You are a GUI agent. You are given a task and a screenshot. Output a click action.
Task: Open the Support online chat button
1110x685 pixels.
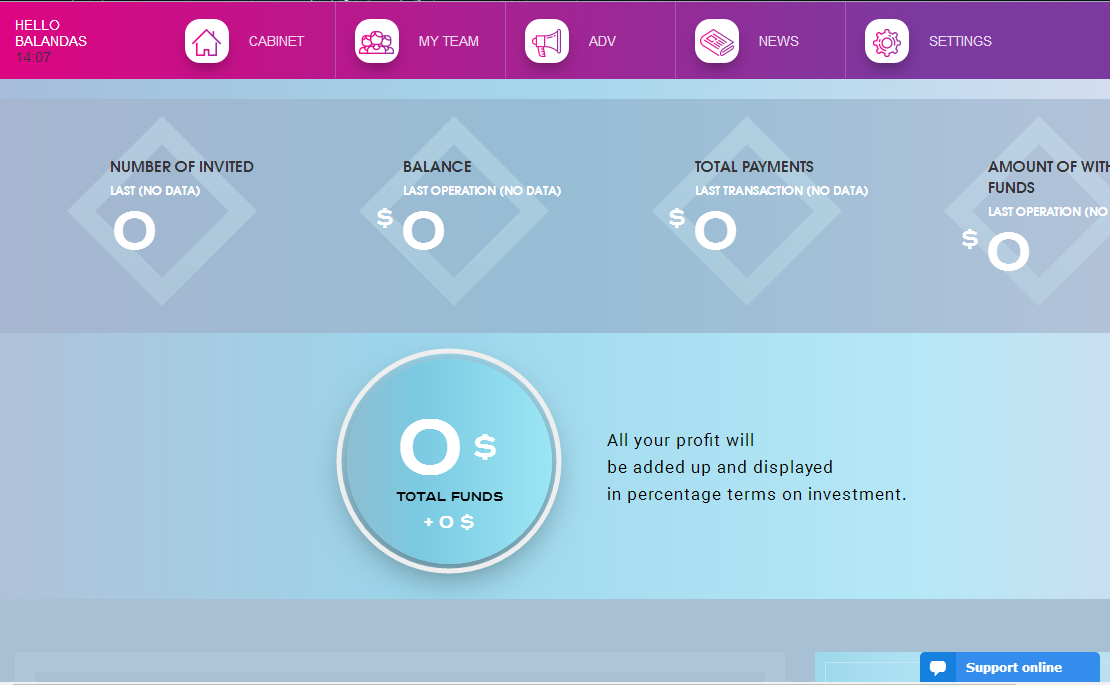[x=1012, y=668]
